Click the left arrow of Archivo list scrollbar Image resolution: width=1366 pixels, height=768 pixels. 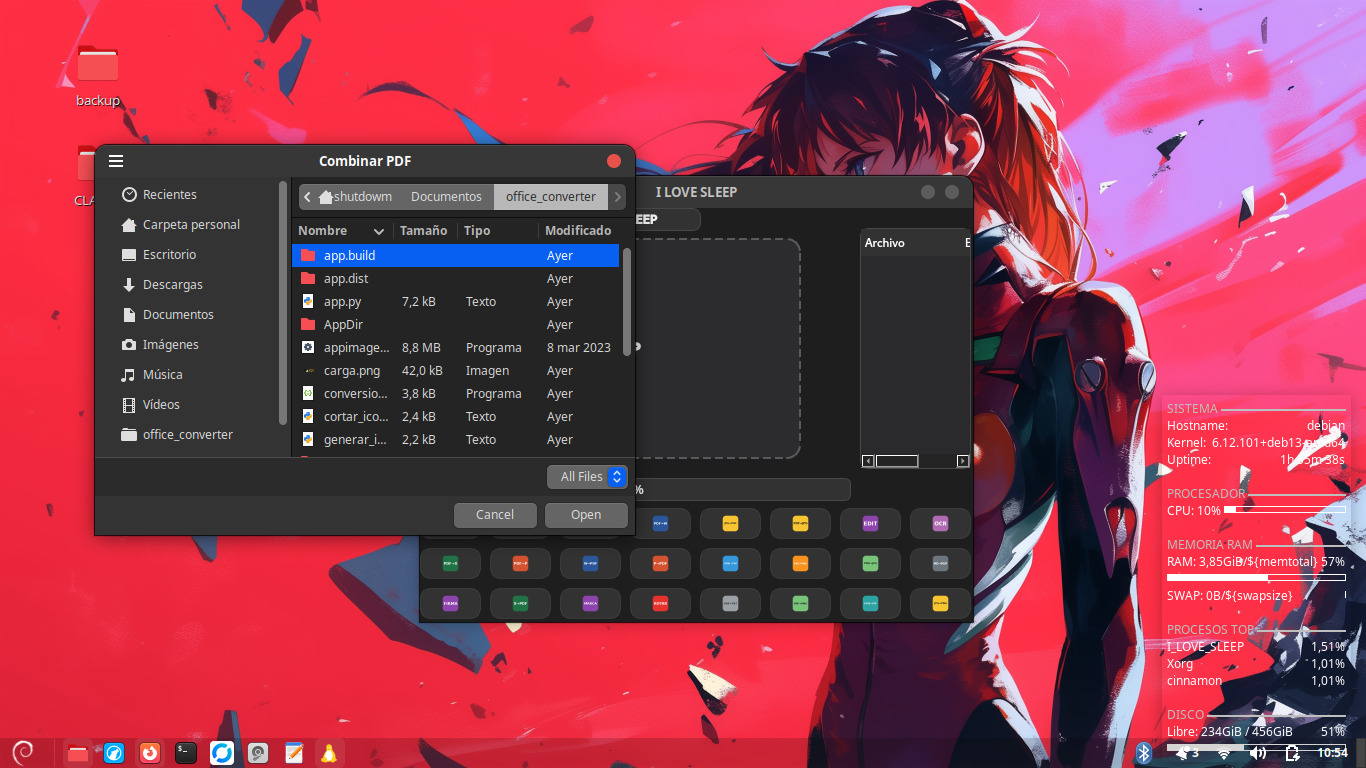(868, 461)
